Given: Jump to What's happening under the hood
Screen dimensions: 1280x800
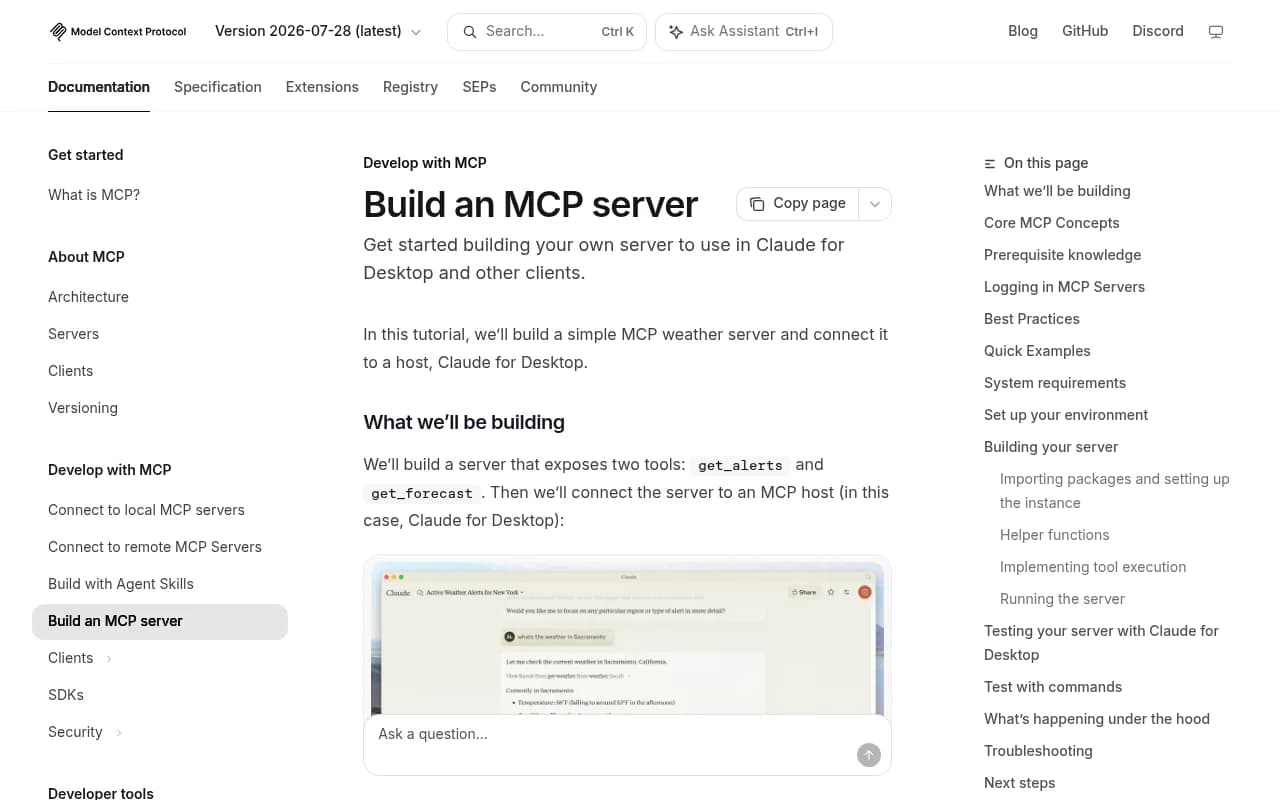Looking at the screenshot, I should tap(1097, 719).
